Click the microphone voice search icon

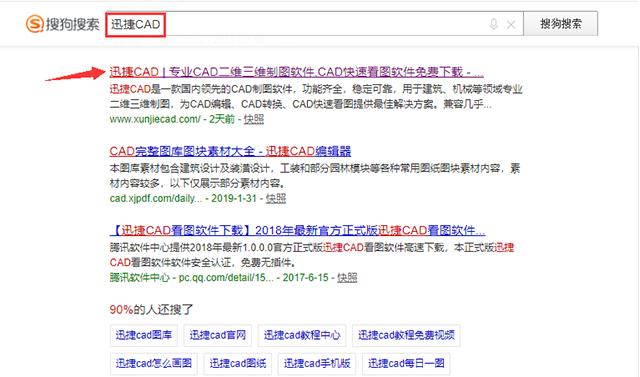click(493, 24)
